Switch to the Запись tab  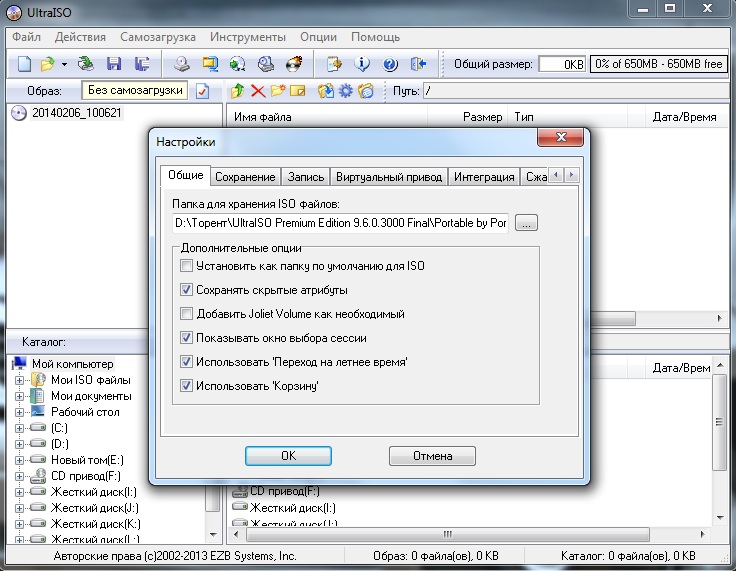coord(306,177)
